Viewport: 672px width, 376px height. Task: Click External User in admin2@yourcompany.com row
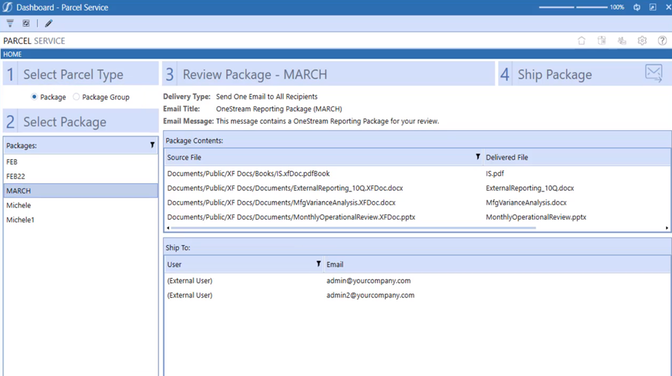click(189, 295)
